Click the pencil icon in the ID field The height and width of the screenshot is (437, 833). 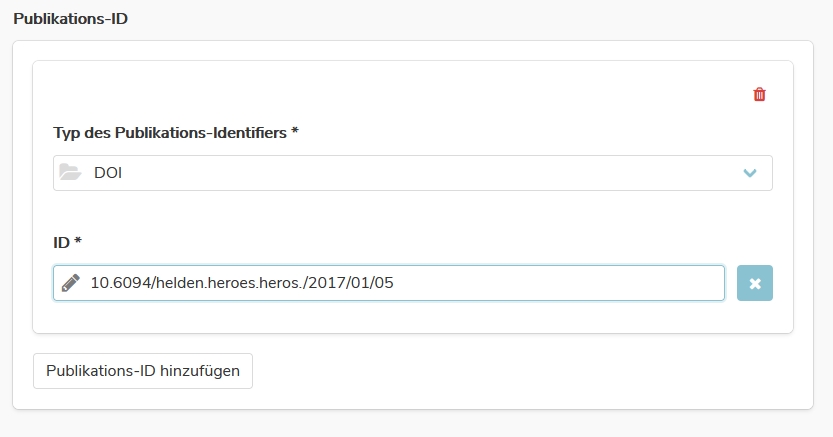tap(71, 283)
